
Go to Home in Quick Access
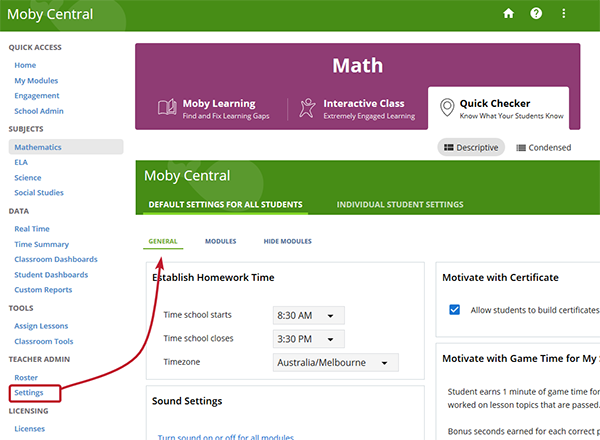point(25,65)
